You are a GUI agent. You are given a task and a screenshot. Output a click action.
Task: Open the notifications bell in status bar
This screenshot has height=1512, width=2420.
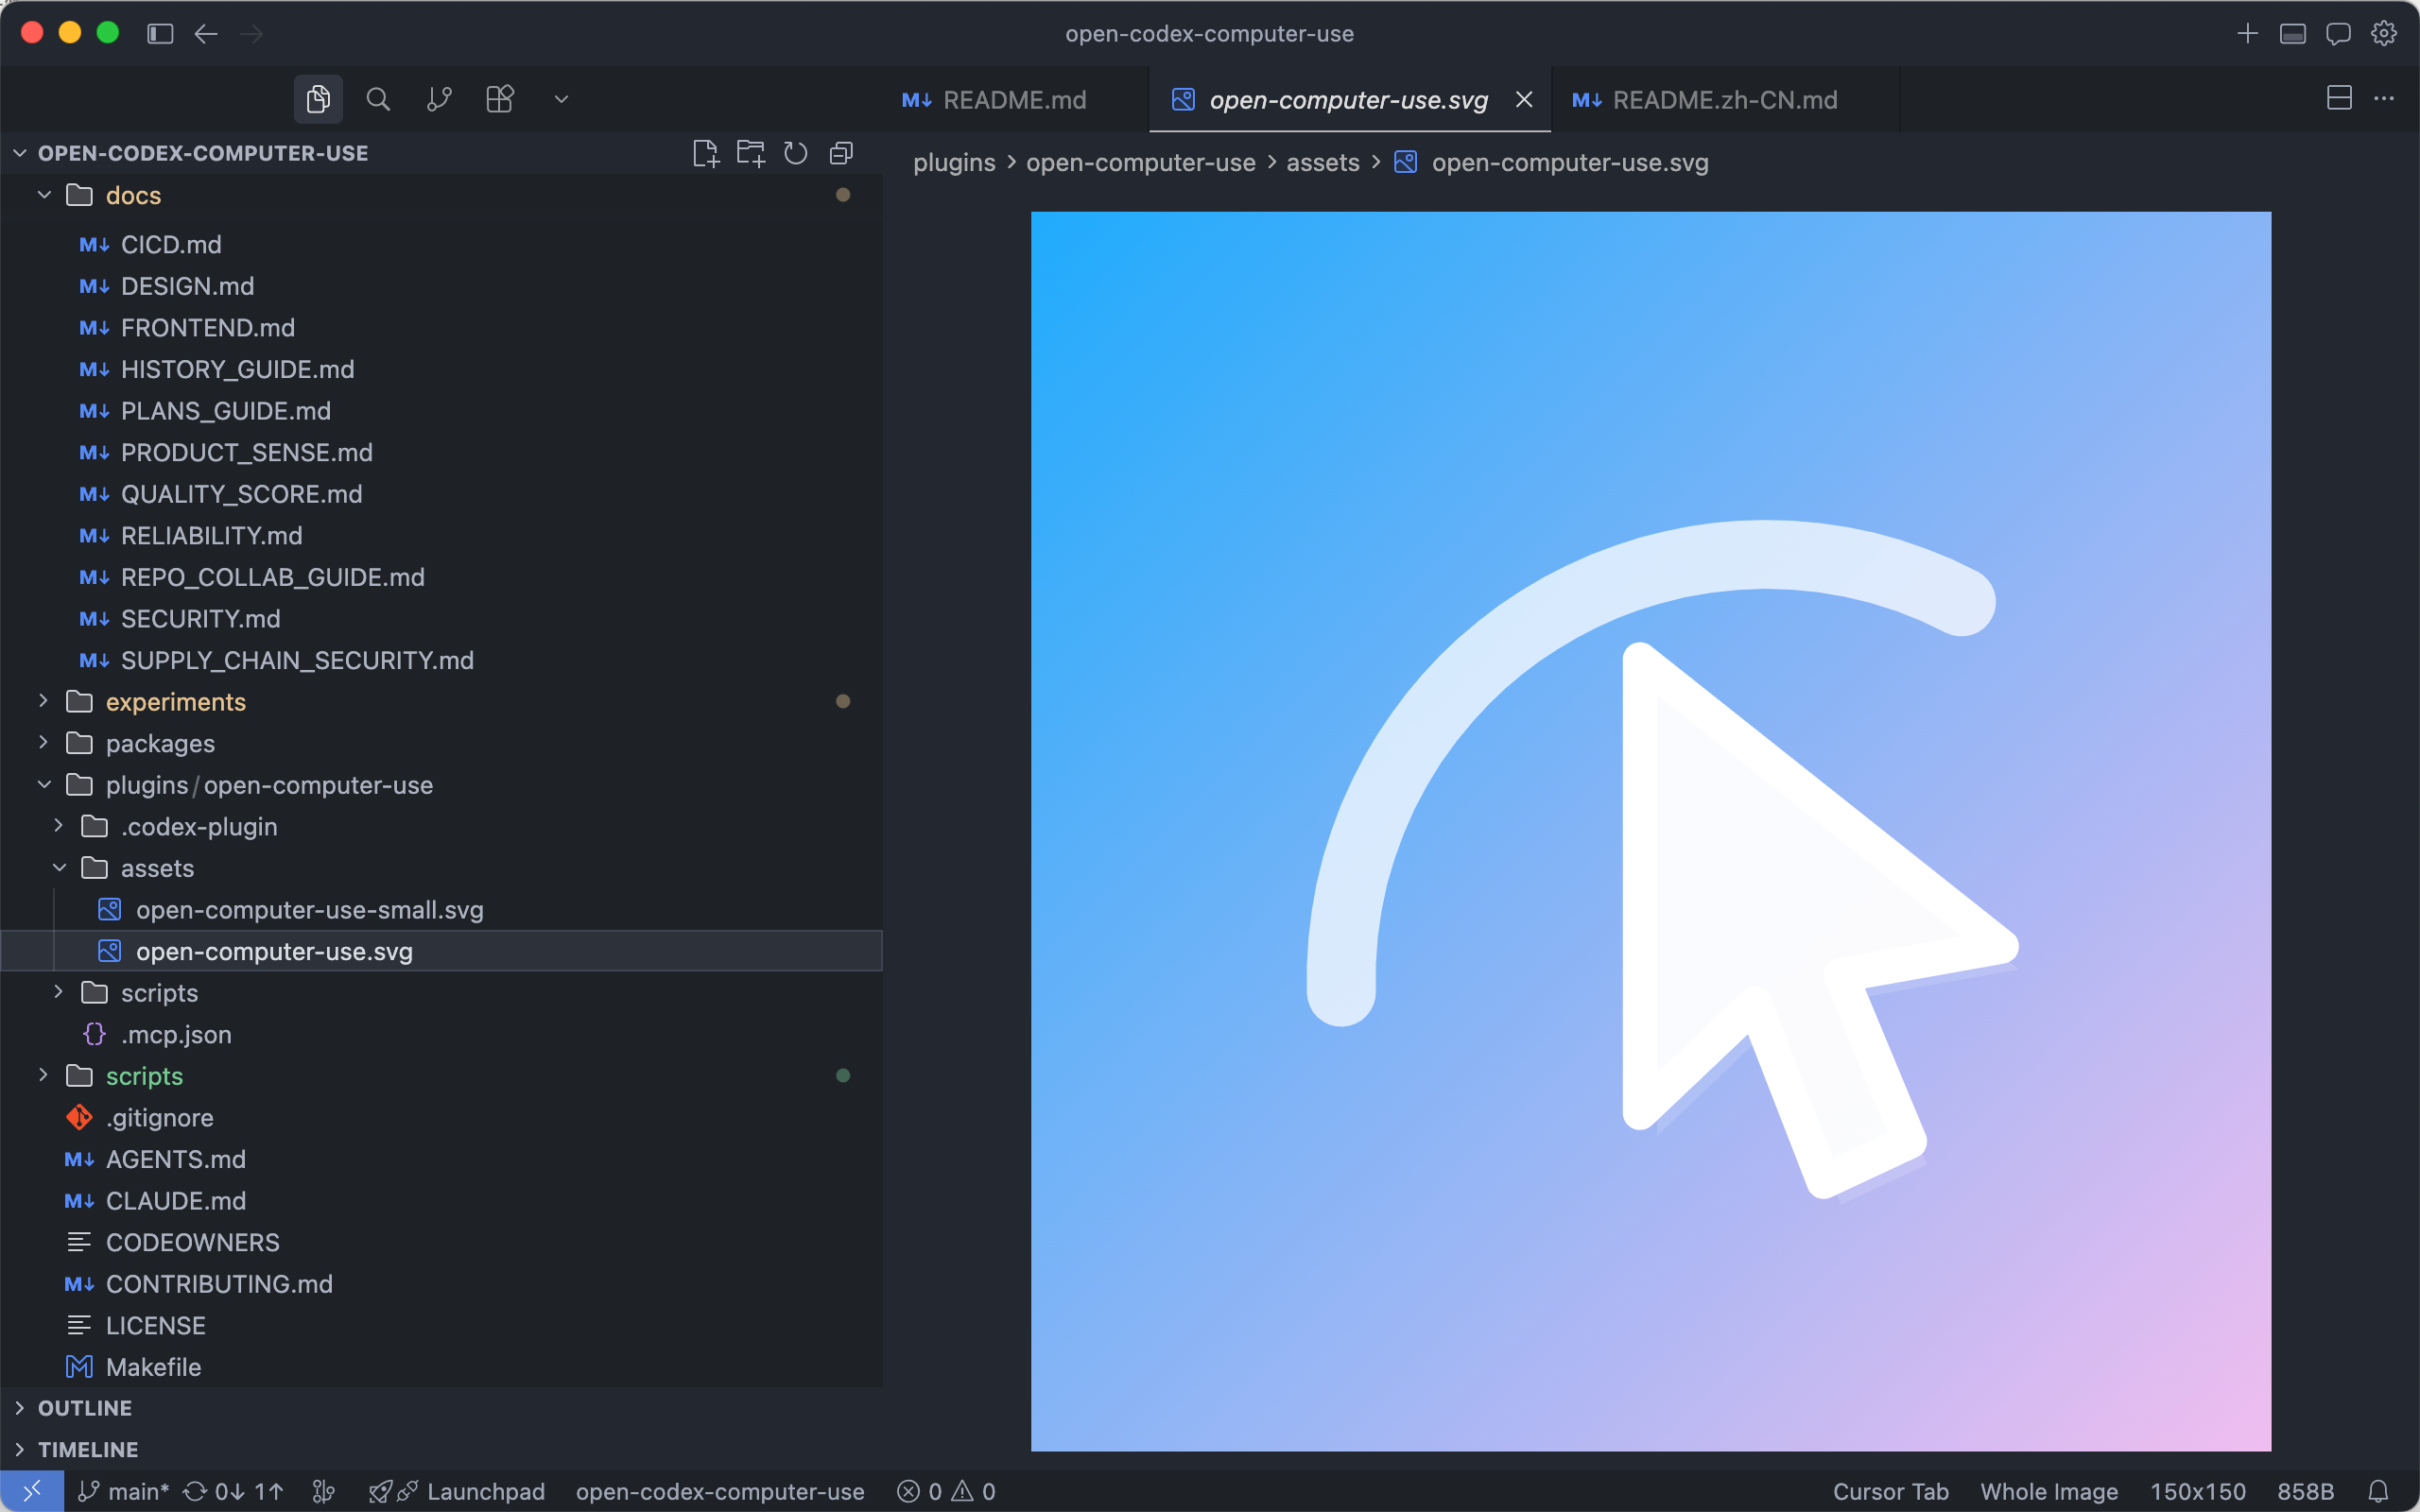point(2378,1491)
